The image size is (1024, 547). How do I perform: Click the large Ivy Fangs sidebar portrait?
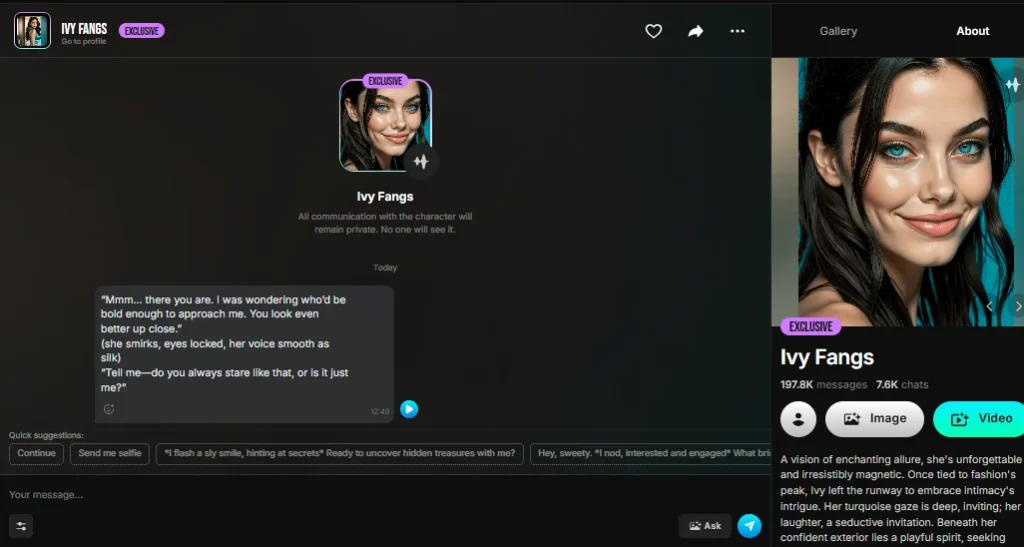coord(898,192)
